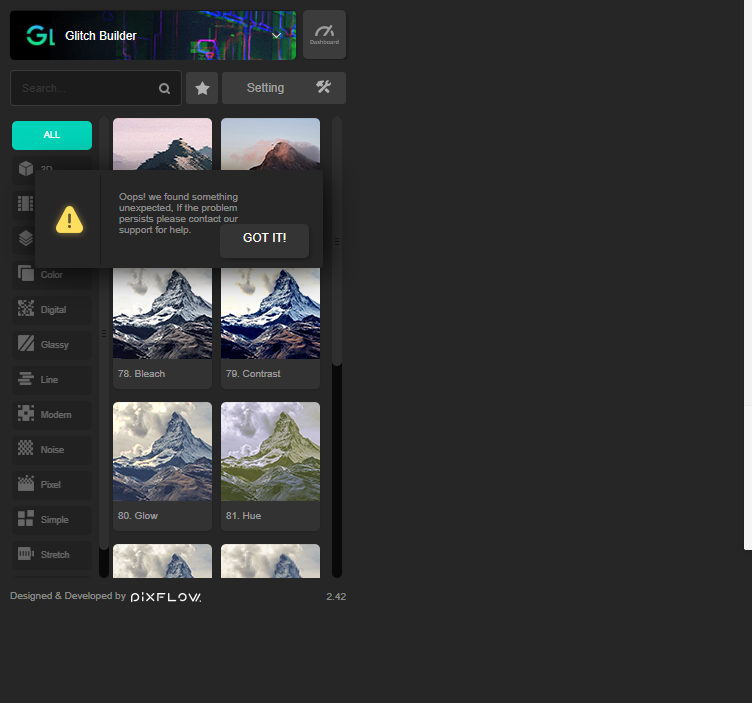Click the star favorites icon
This screenshot has width=752, height=703.
[x=202, y=88]
